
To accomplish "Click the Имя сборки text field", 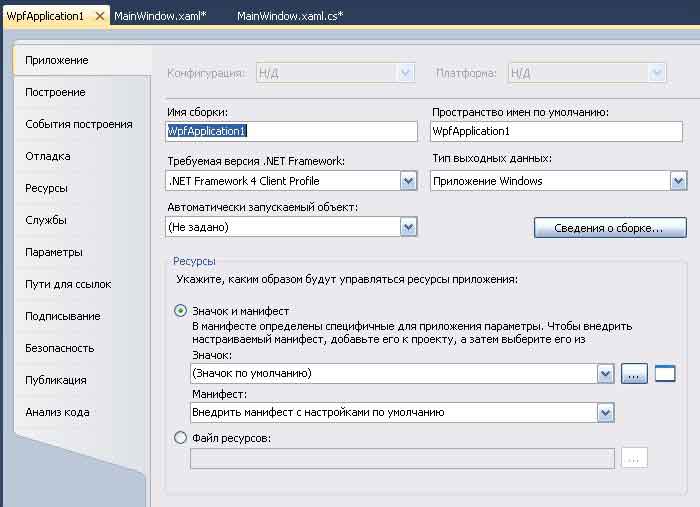I will coord(291,131).
